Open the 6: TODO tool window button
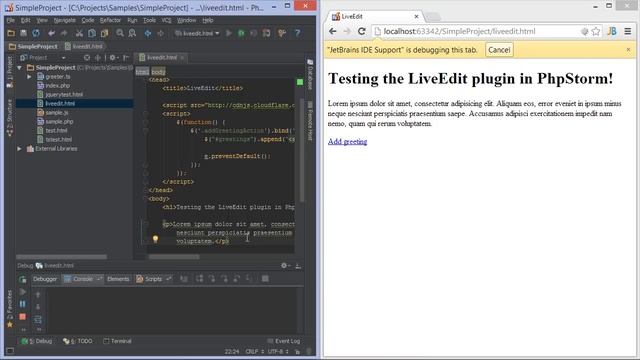The width and height of the screenshot is (640, 360). pyautogui.click(x=78, y=341)
